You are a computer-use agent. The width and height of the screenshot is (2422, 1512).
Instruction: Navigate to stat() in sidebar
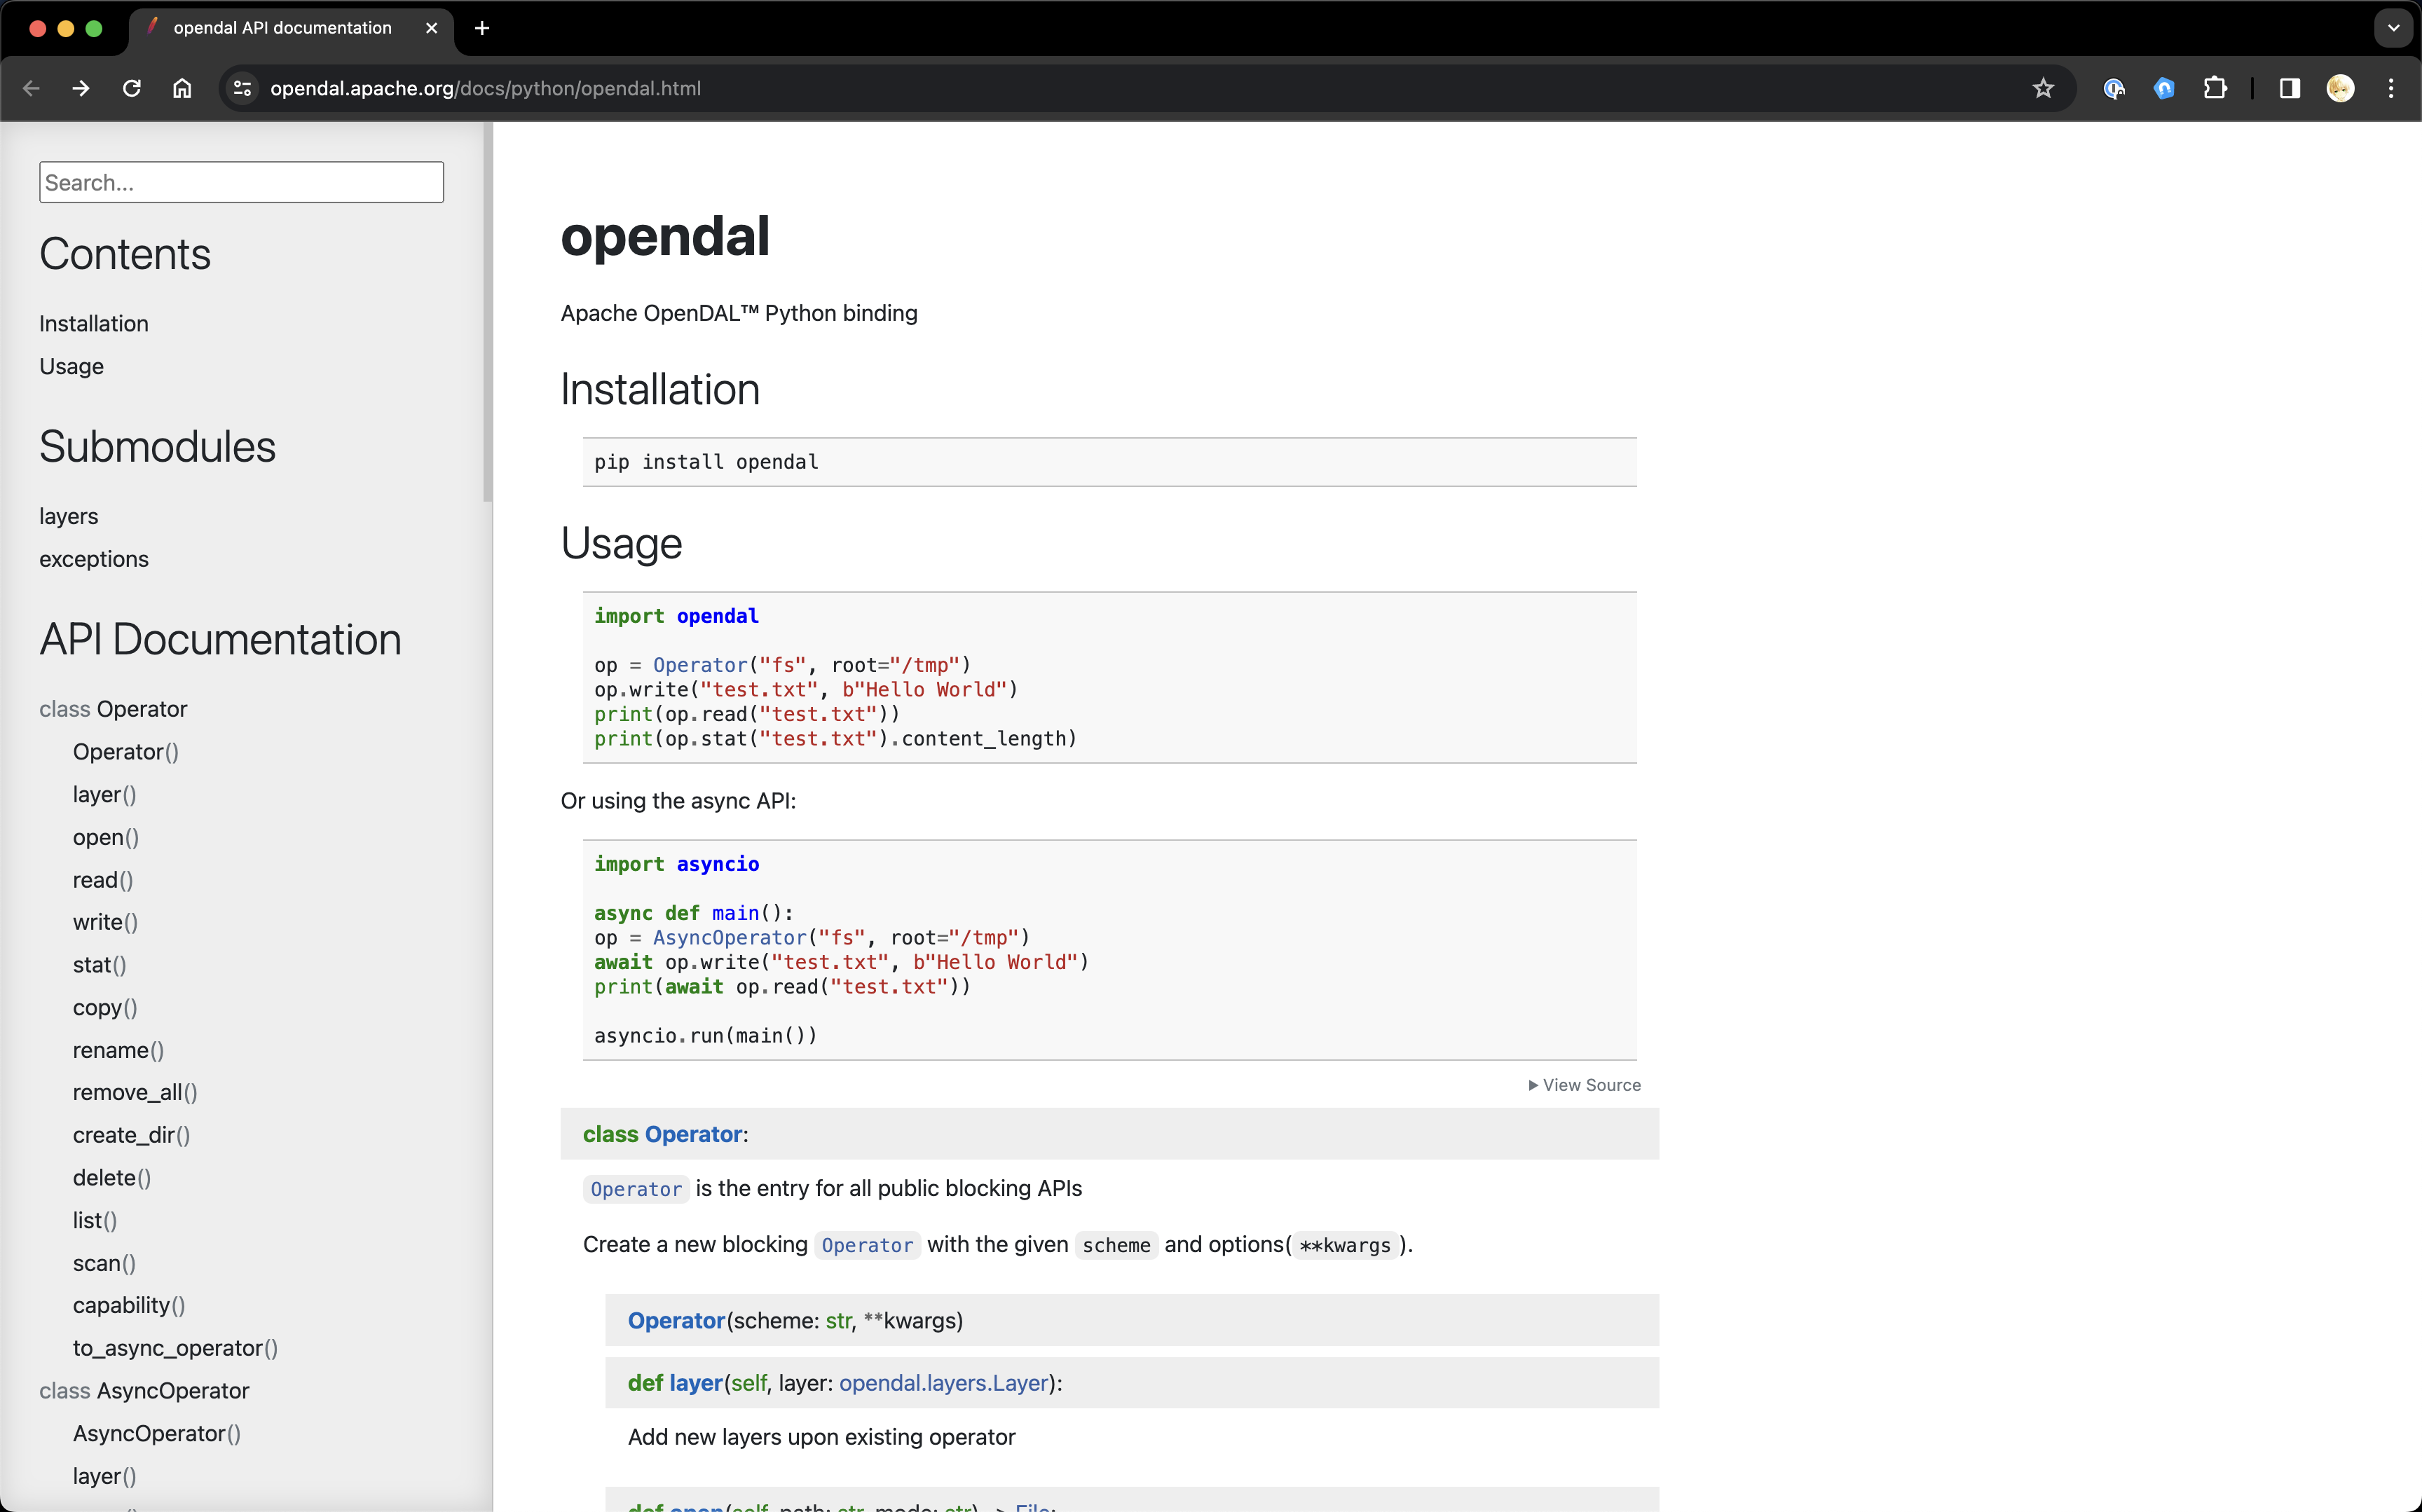(99, 965)
